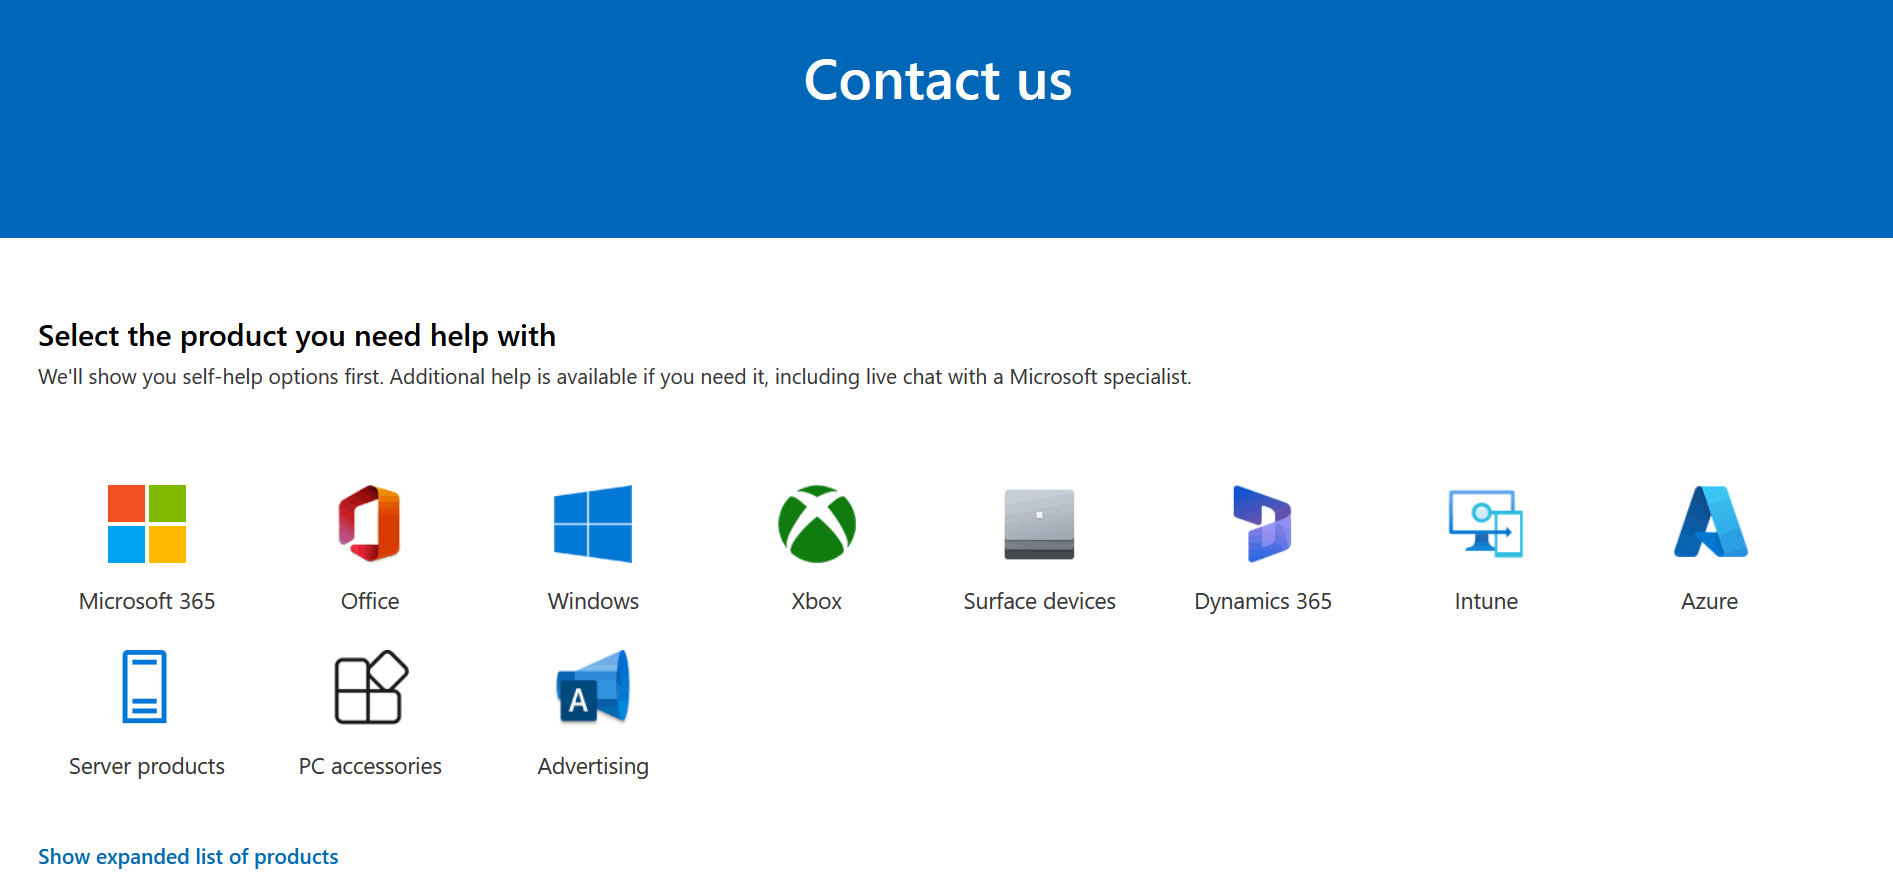
Task: Pick the gray Surface devices icon
Action: [x=1040, y=524]
